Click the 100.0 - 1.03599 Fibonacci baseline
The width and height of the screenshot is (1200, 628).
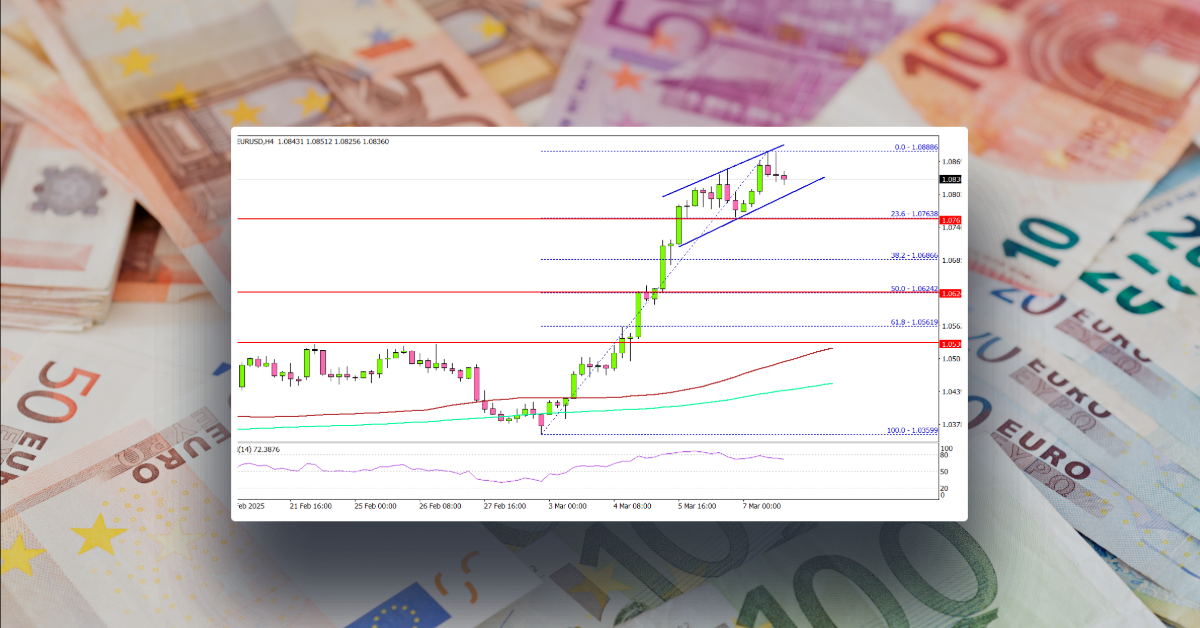tap(911, 431)
